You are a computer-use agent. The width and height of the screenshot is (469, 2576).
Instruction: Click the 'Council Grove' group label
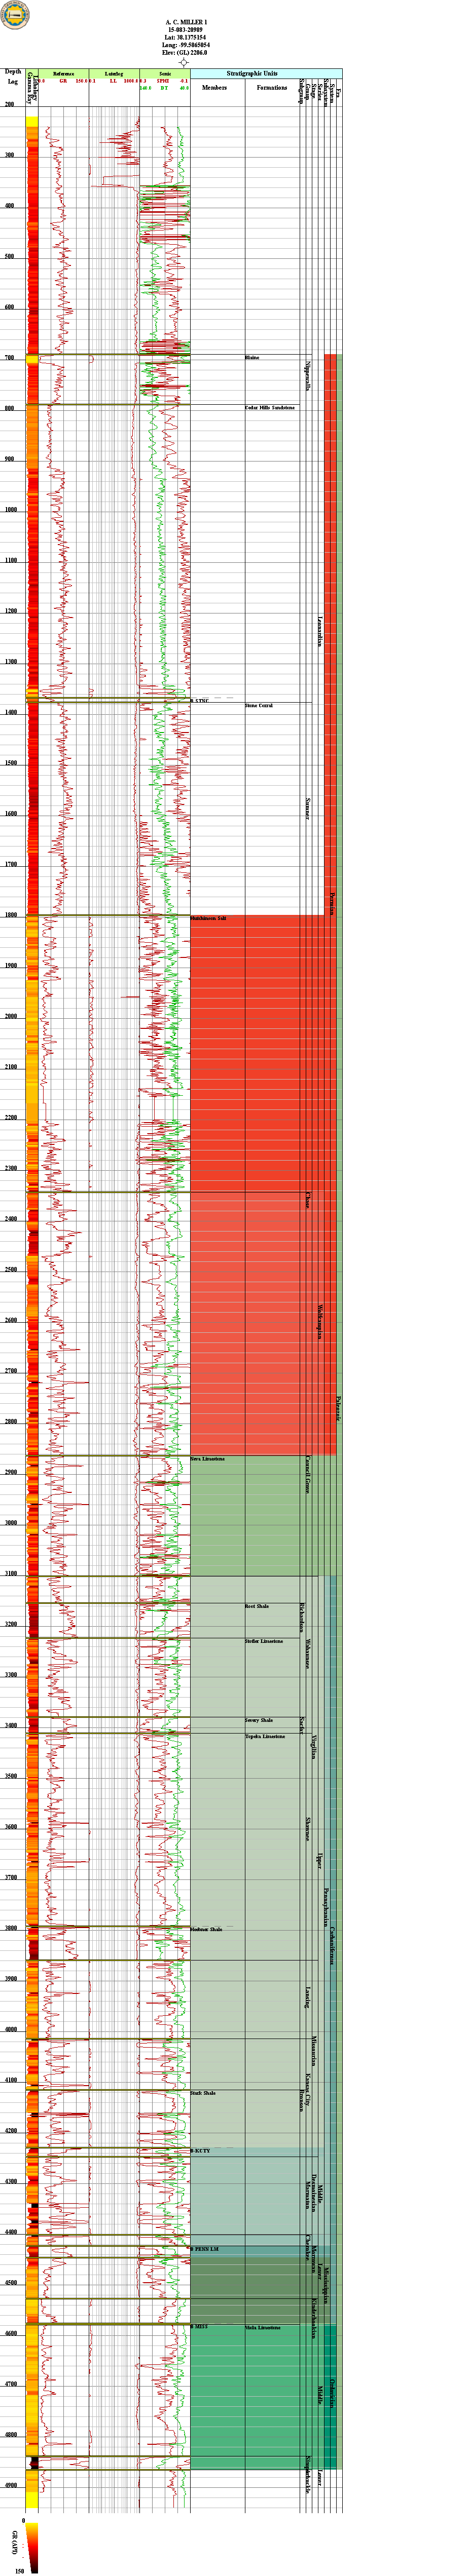[x=307, y=1474]
